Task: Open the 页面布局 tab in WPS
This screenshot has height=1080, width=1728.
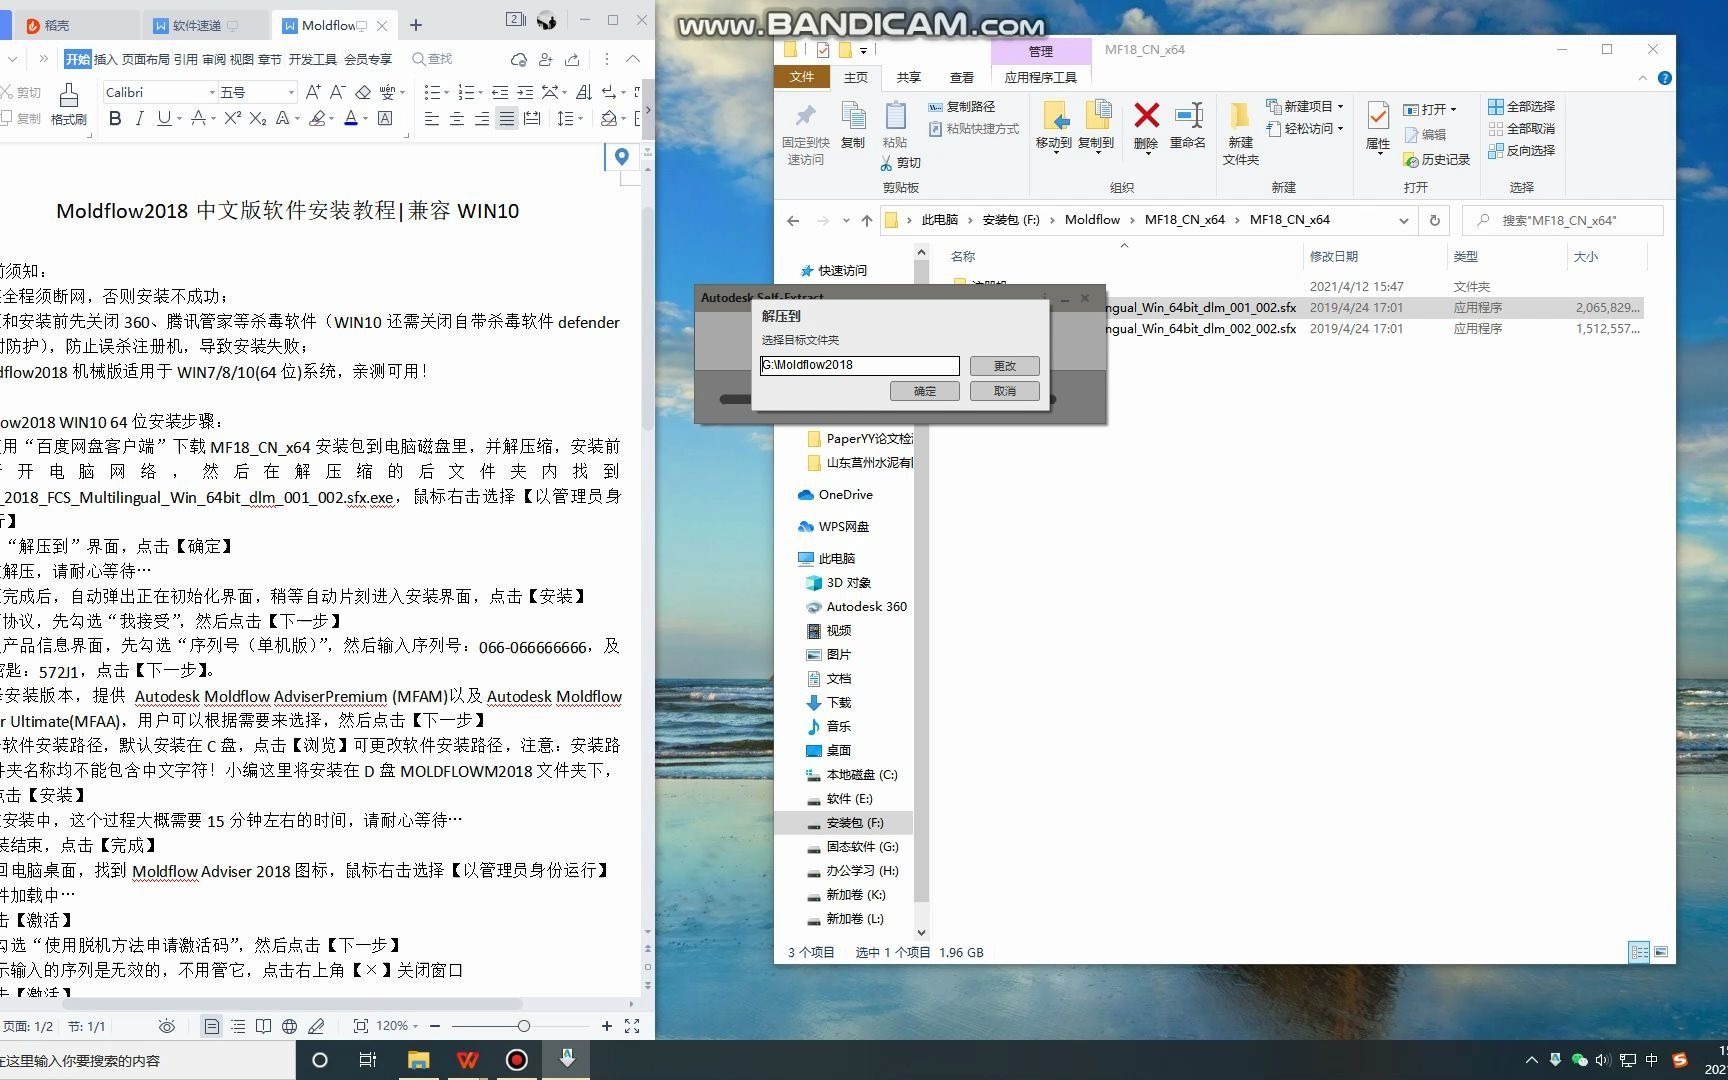Action: click(146, 59)
